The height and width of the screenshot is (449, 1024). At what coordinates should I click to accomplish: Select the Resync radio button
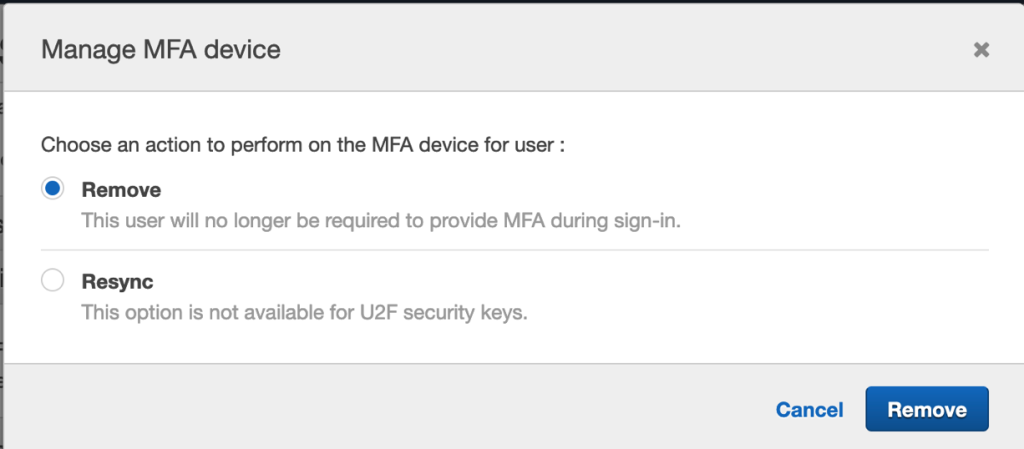pyautogui.click(x=53, y=281)
